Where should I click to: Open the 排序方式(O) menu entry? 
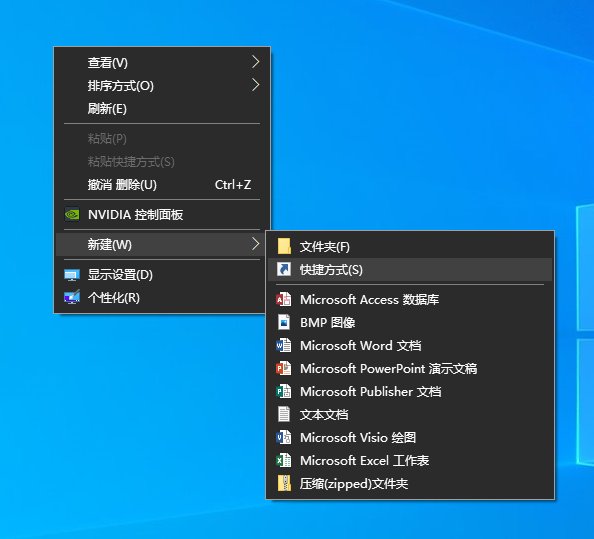coord(163,86)
